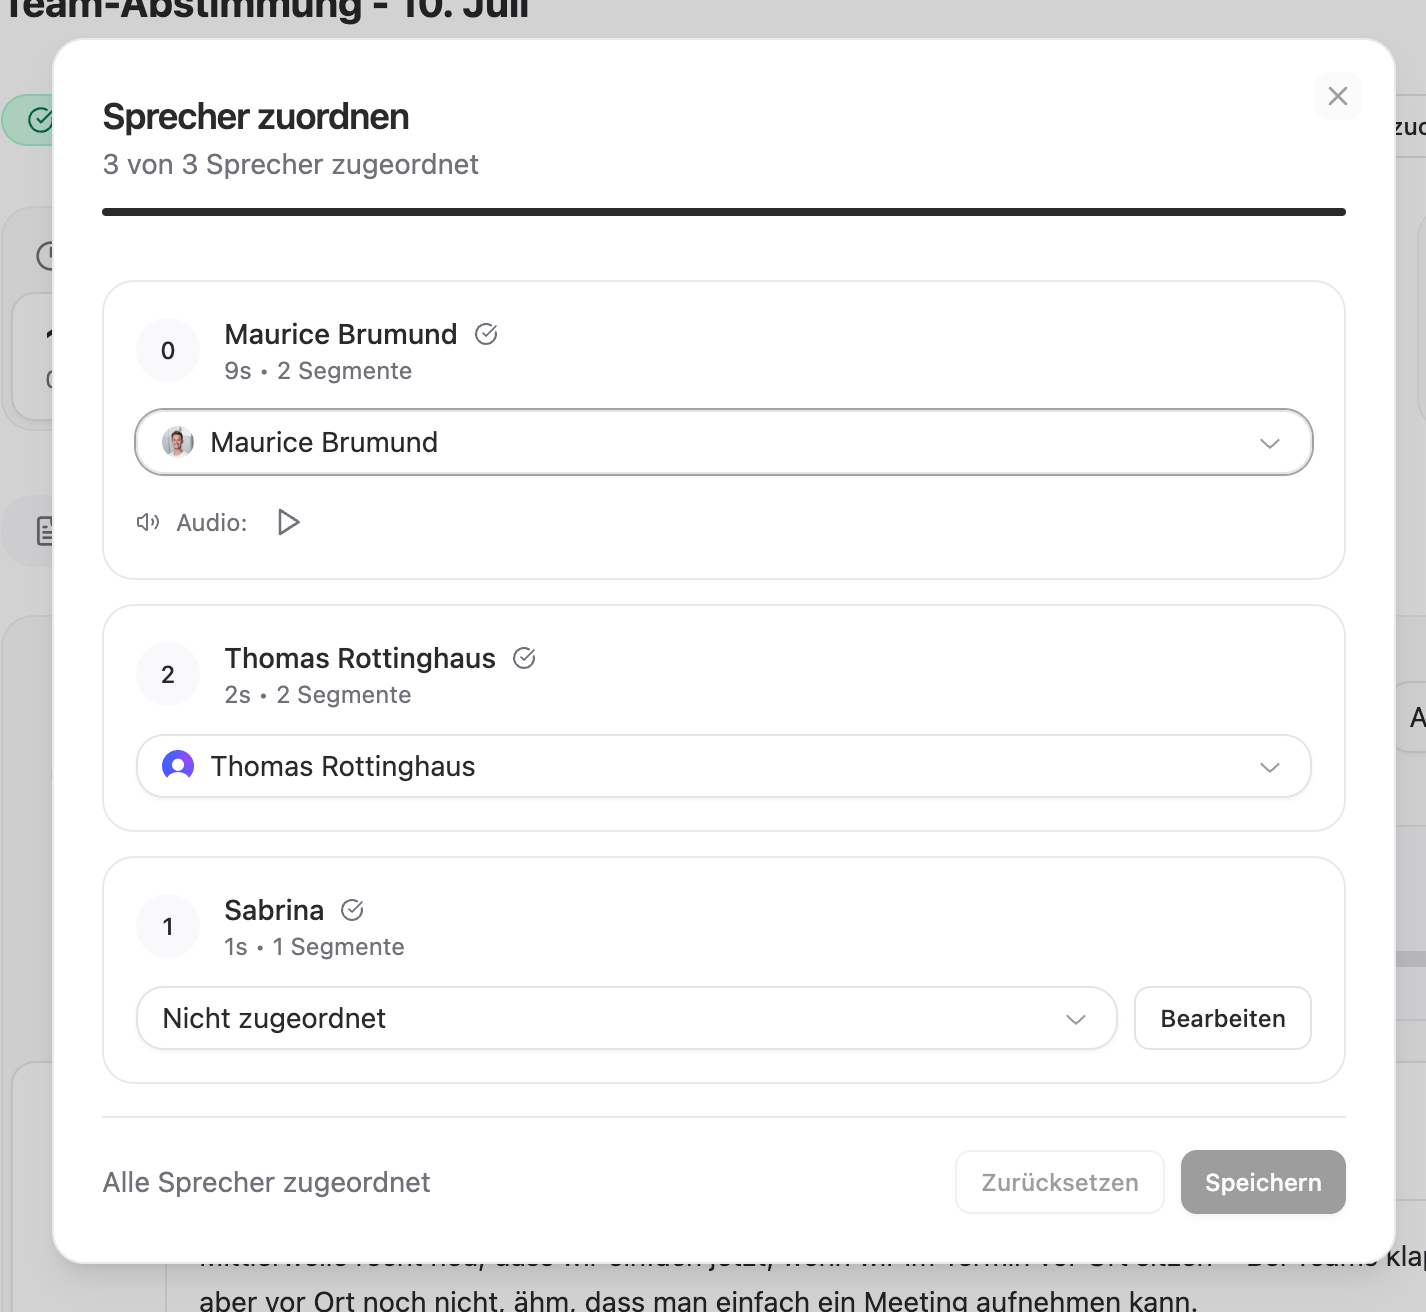Click verified checkmark beside Thomas Rottinghaus name
This screenshot has height=1312, width=1426.
pyautogui.click(x=524, y=658)
